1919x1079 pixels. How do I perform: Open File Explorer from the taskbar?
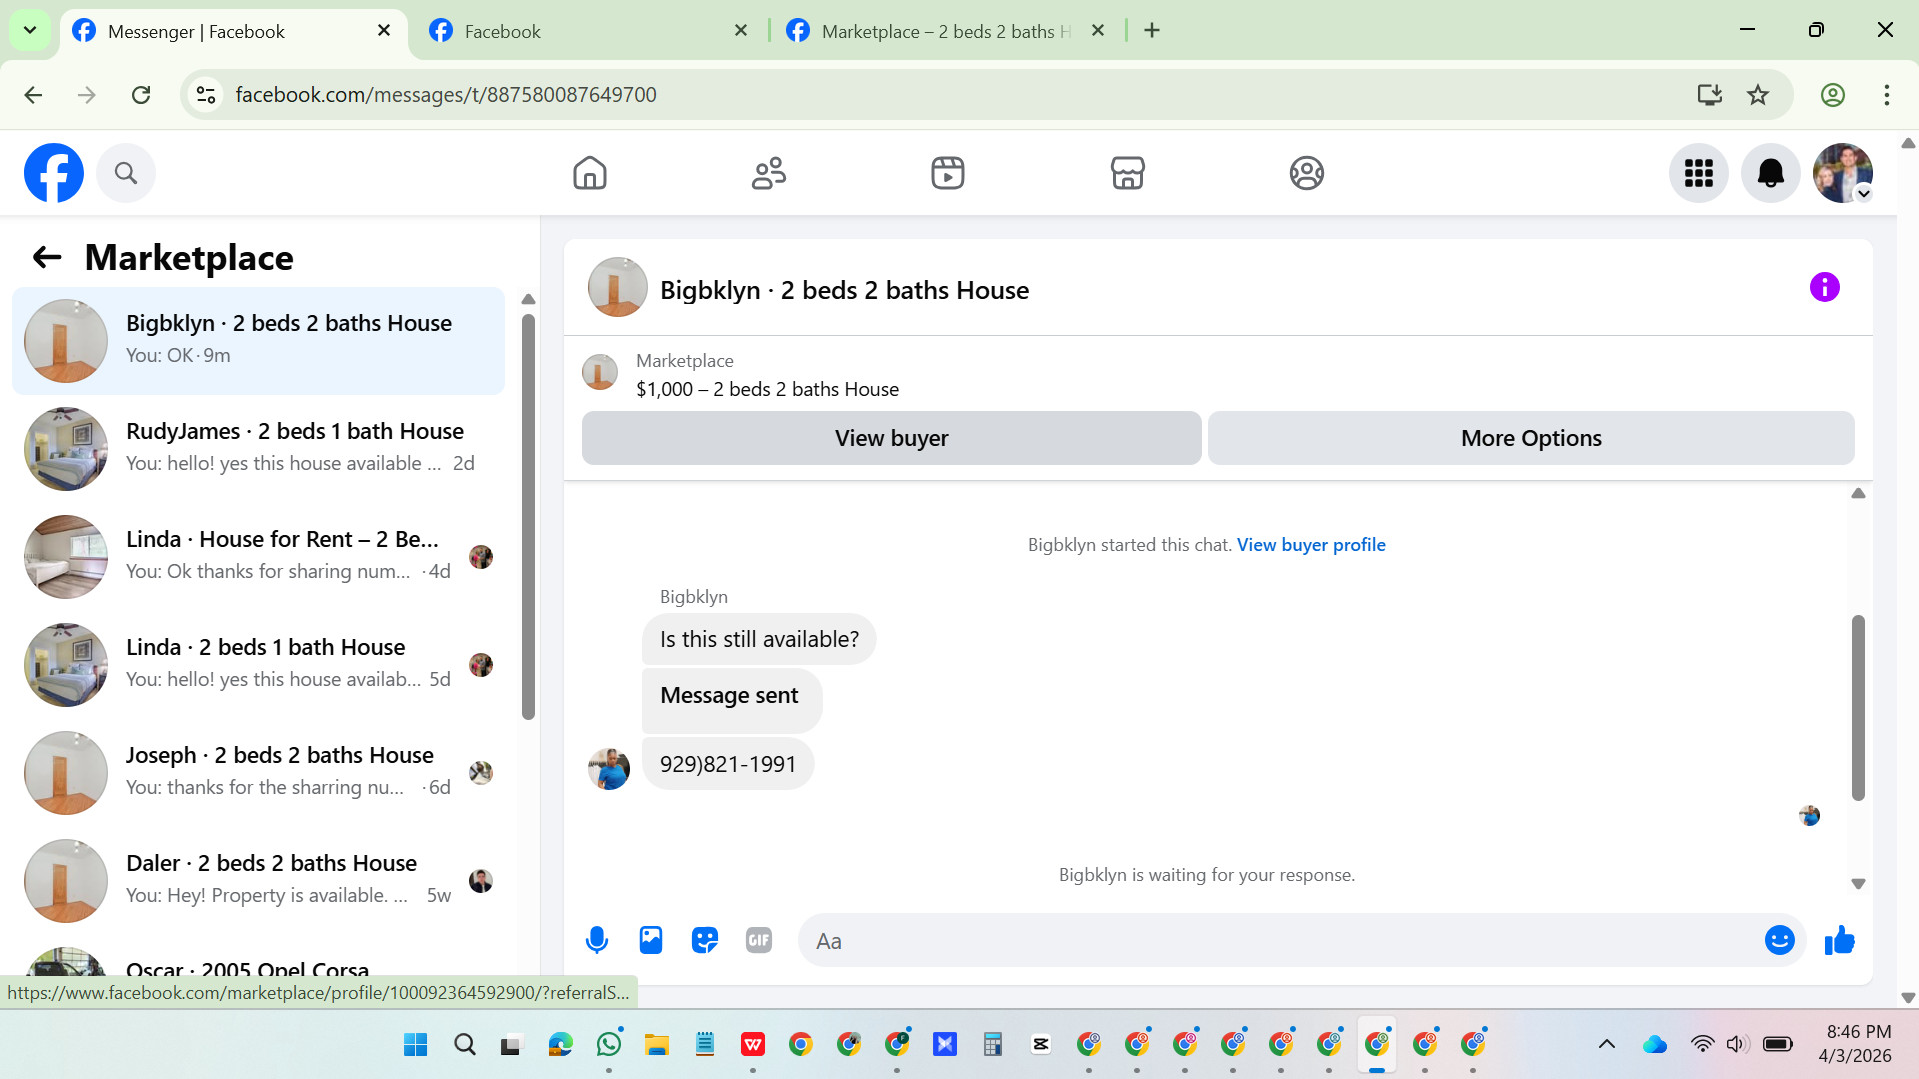click(656, 1045)
